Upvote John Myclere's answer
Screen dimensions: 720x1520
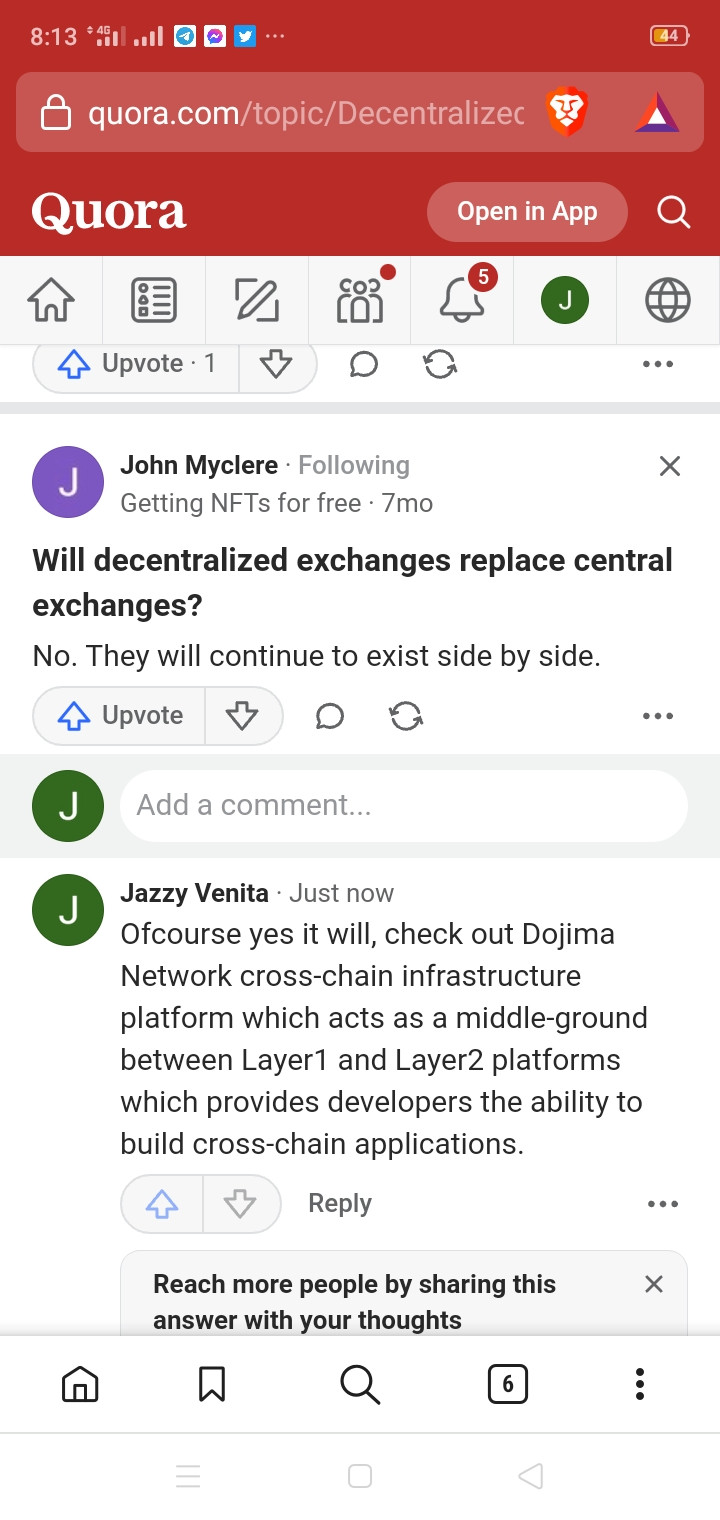[x=120, y=716]
